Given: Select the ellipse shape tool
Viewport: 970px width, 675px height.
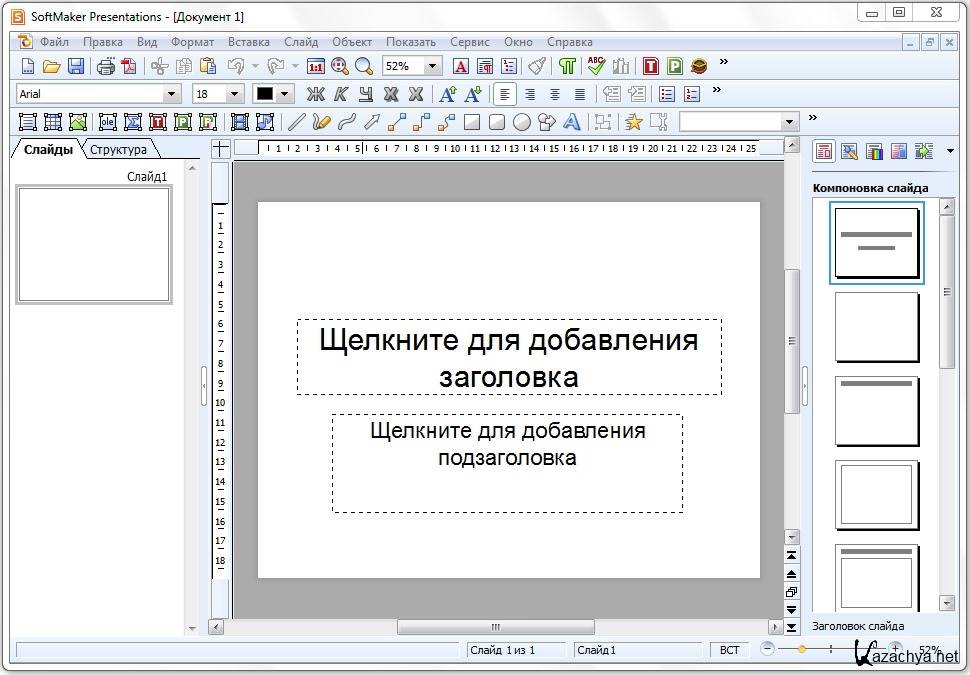Looking at the screenshot, I should (x=521, y=122).
